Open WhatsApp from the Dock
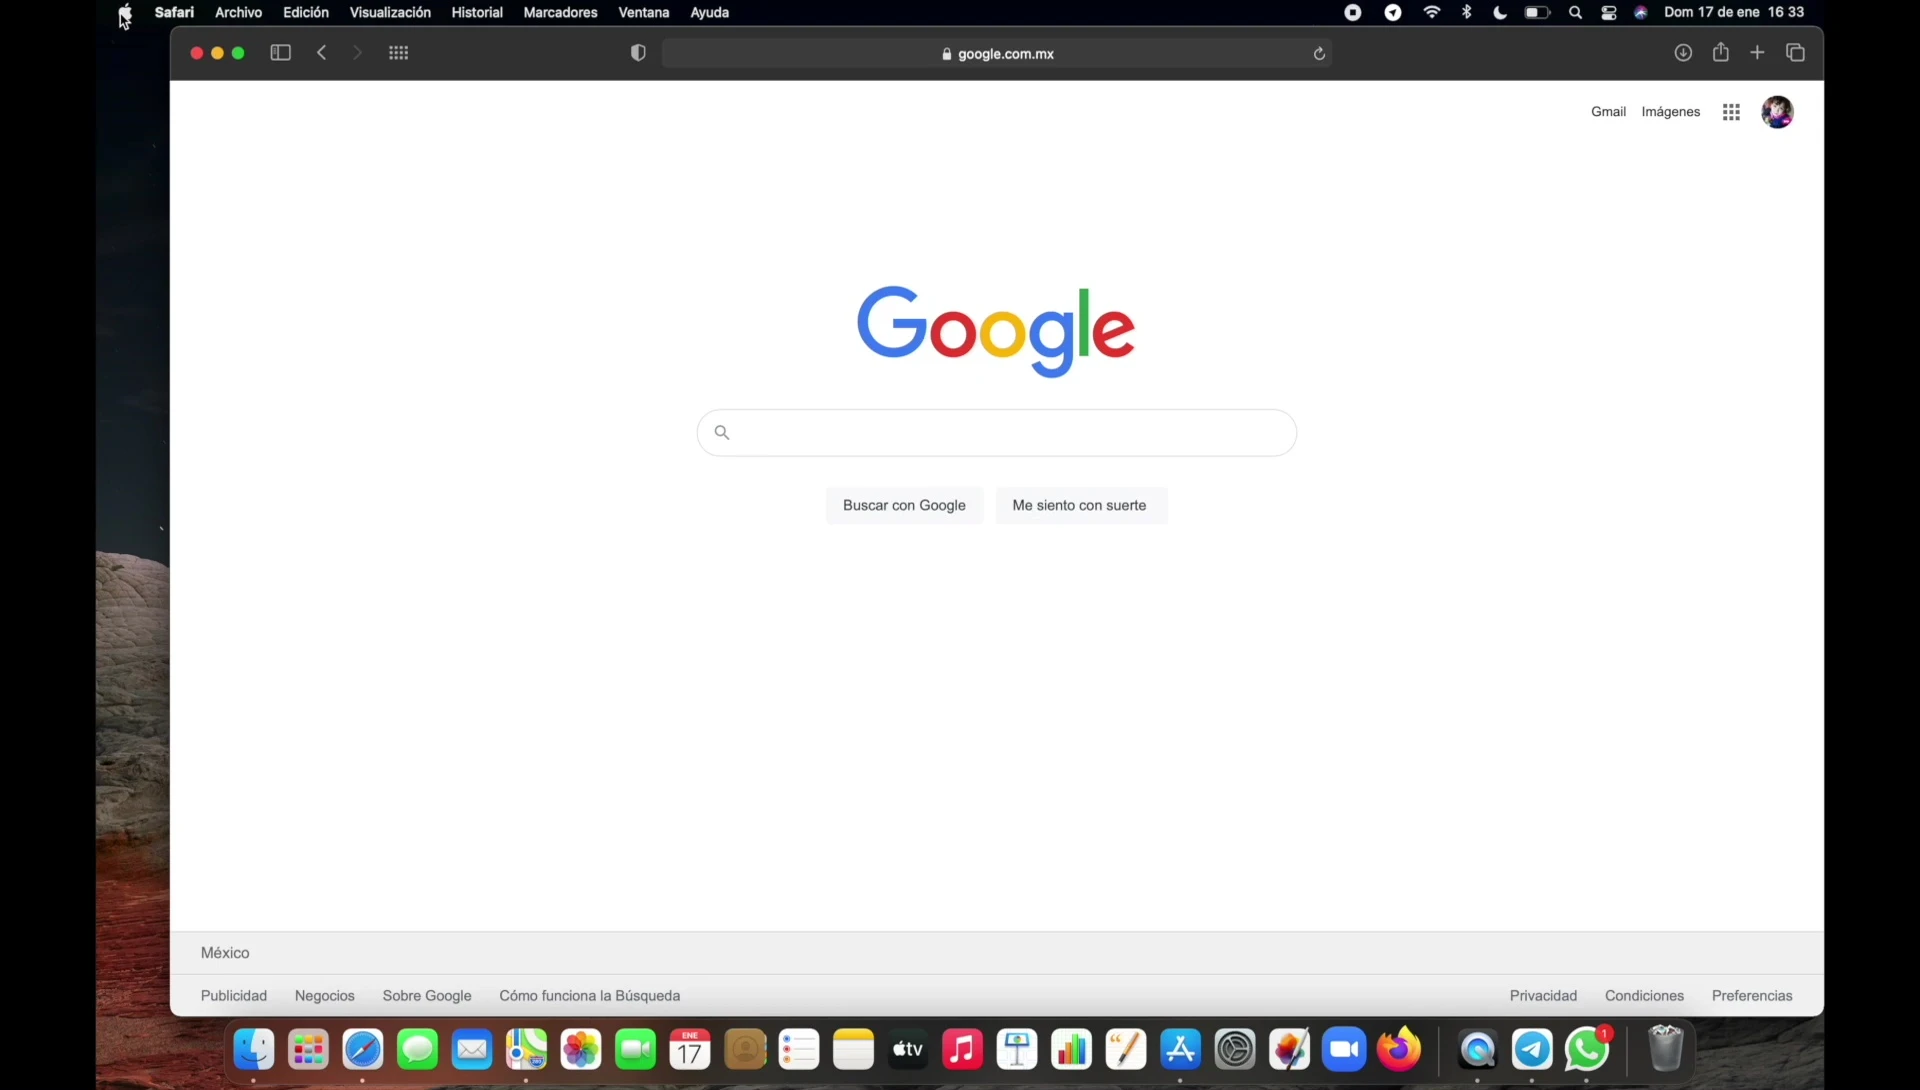The height and width of the screenshot is (1090, 1920). [1587, 1050]
